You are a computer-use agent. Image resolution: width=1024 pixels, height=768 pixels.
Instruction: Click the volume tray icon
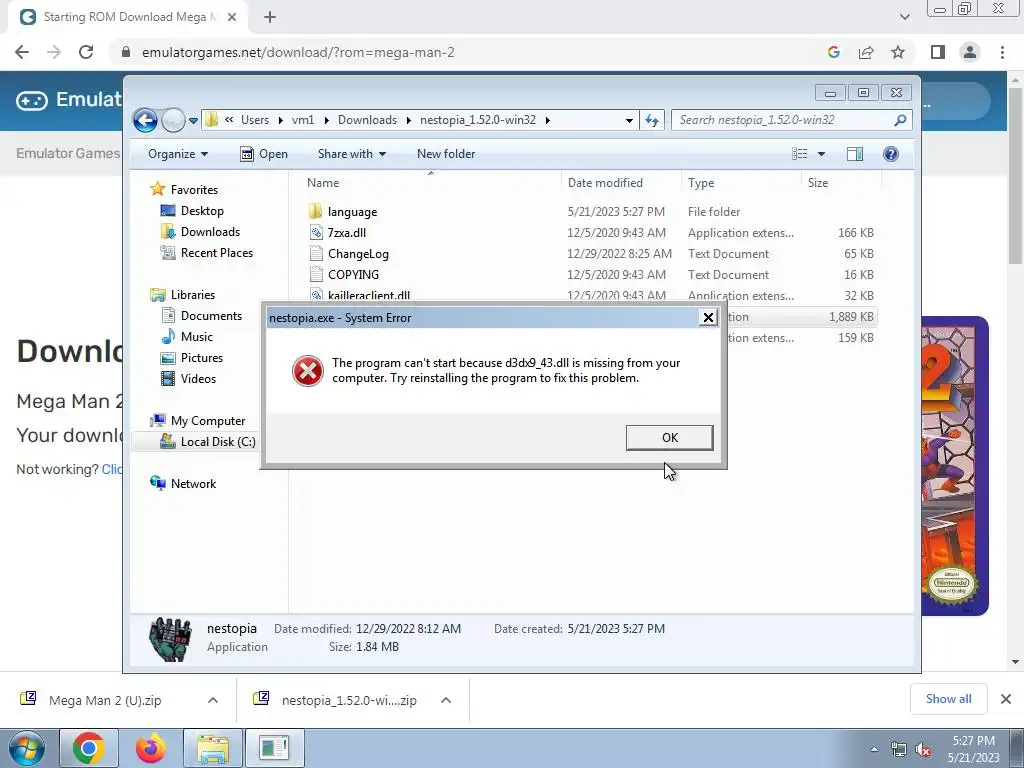pos(923,750)
